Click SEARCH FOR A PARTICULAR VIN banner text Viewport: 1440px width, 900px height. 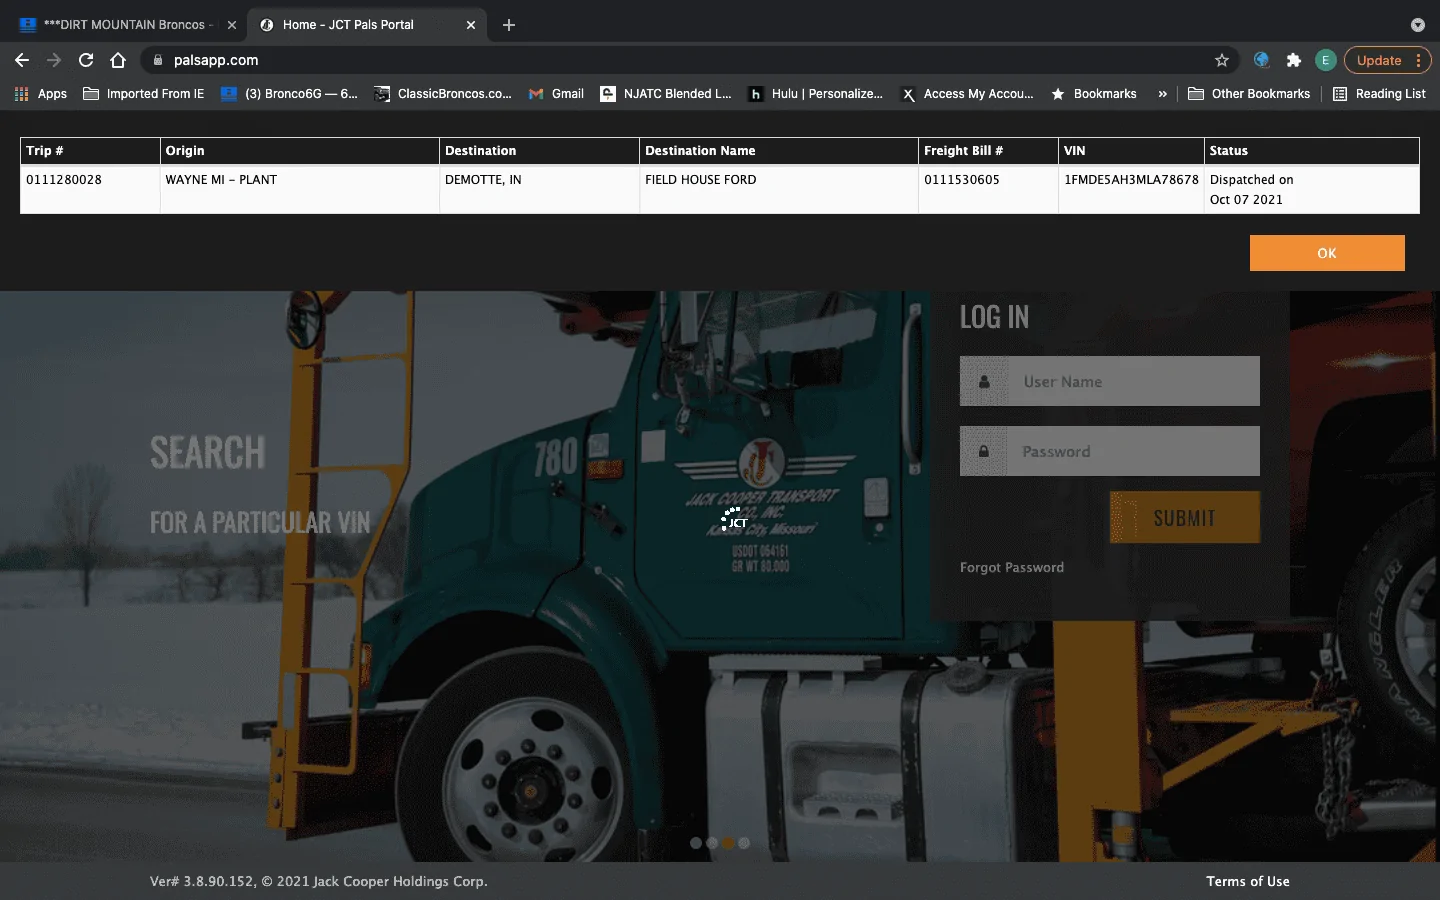[x=260, y=486]
